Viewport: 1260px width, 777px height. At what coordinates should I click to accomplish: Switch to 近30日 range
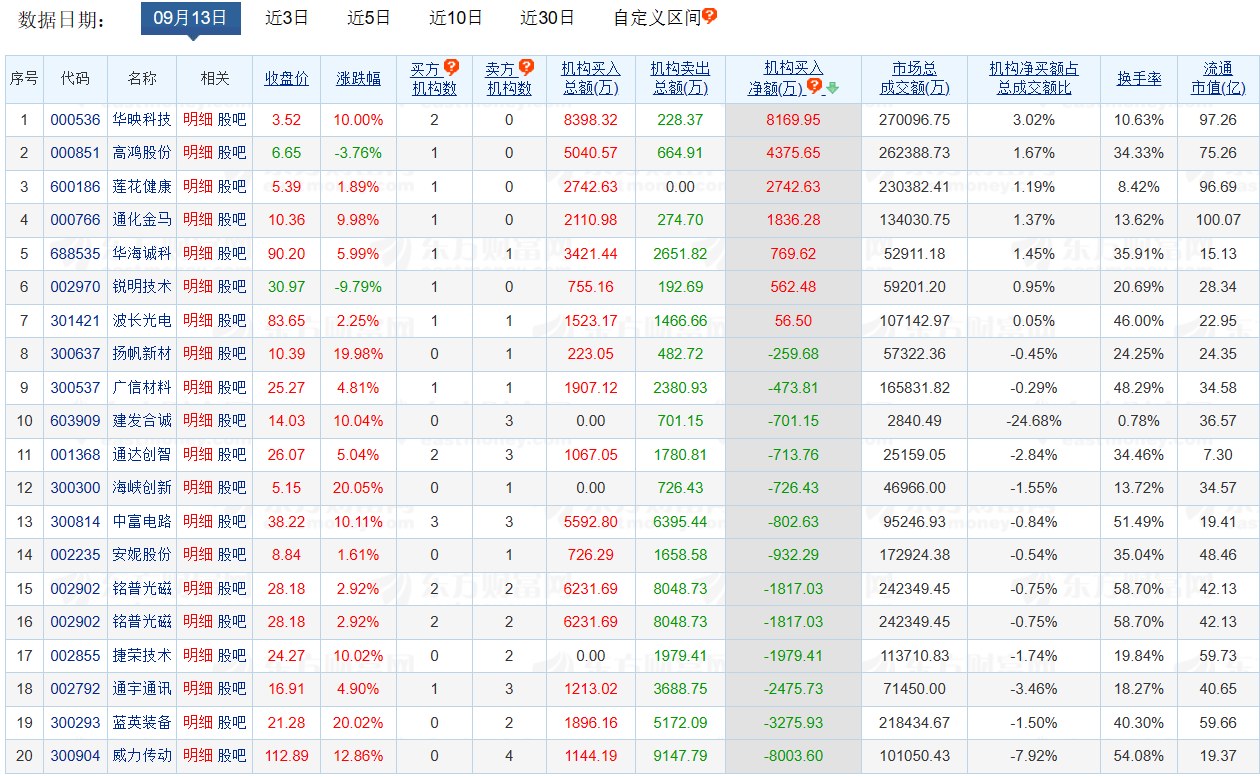click(x=548, y=17)
